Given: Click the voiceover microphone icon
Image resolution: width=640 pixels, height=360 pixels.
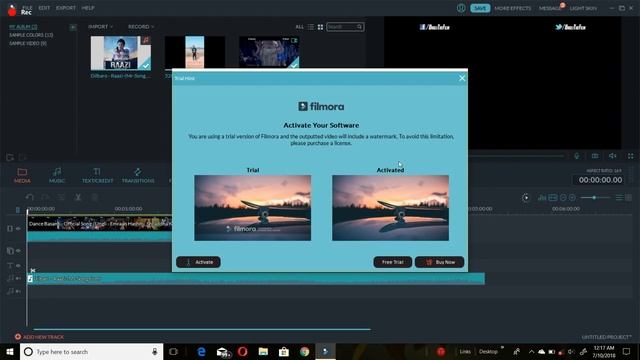Looking at the screenshot, I should click(576, 156).
